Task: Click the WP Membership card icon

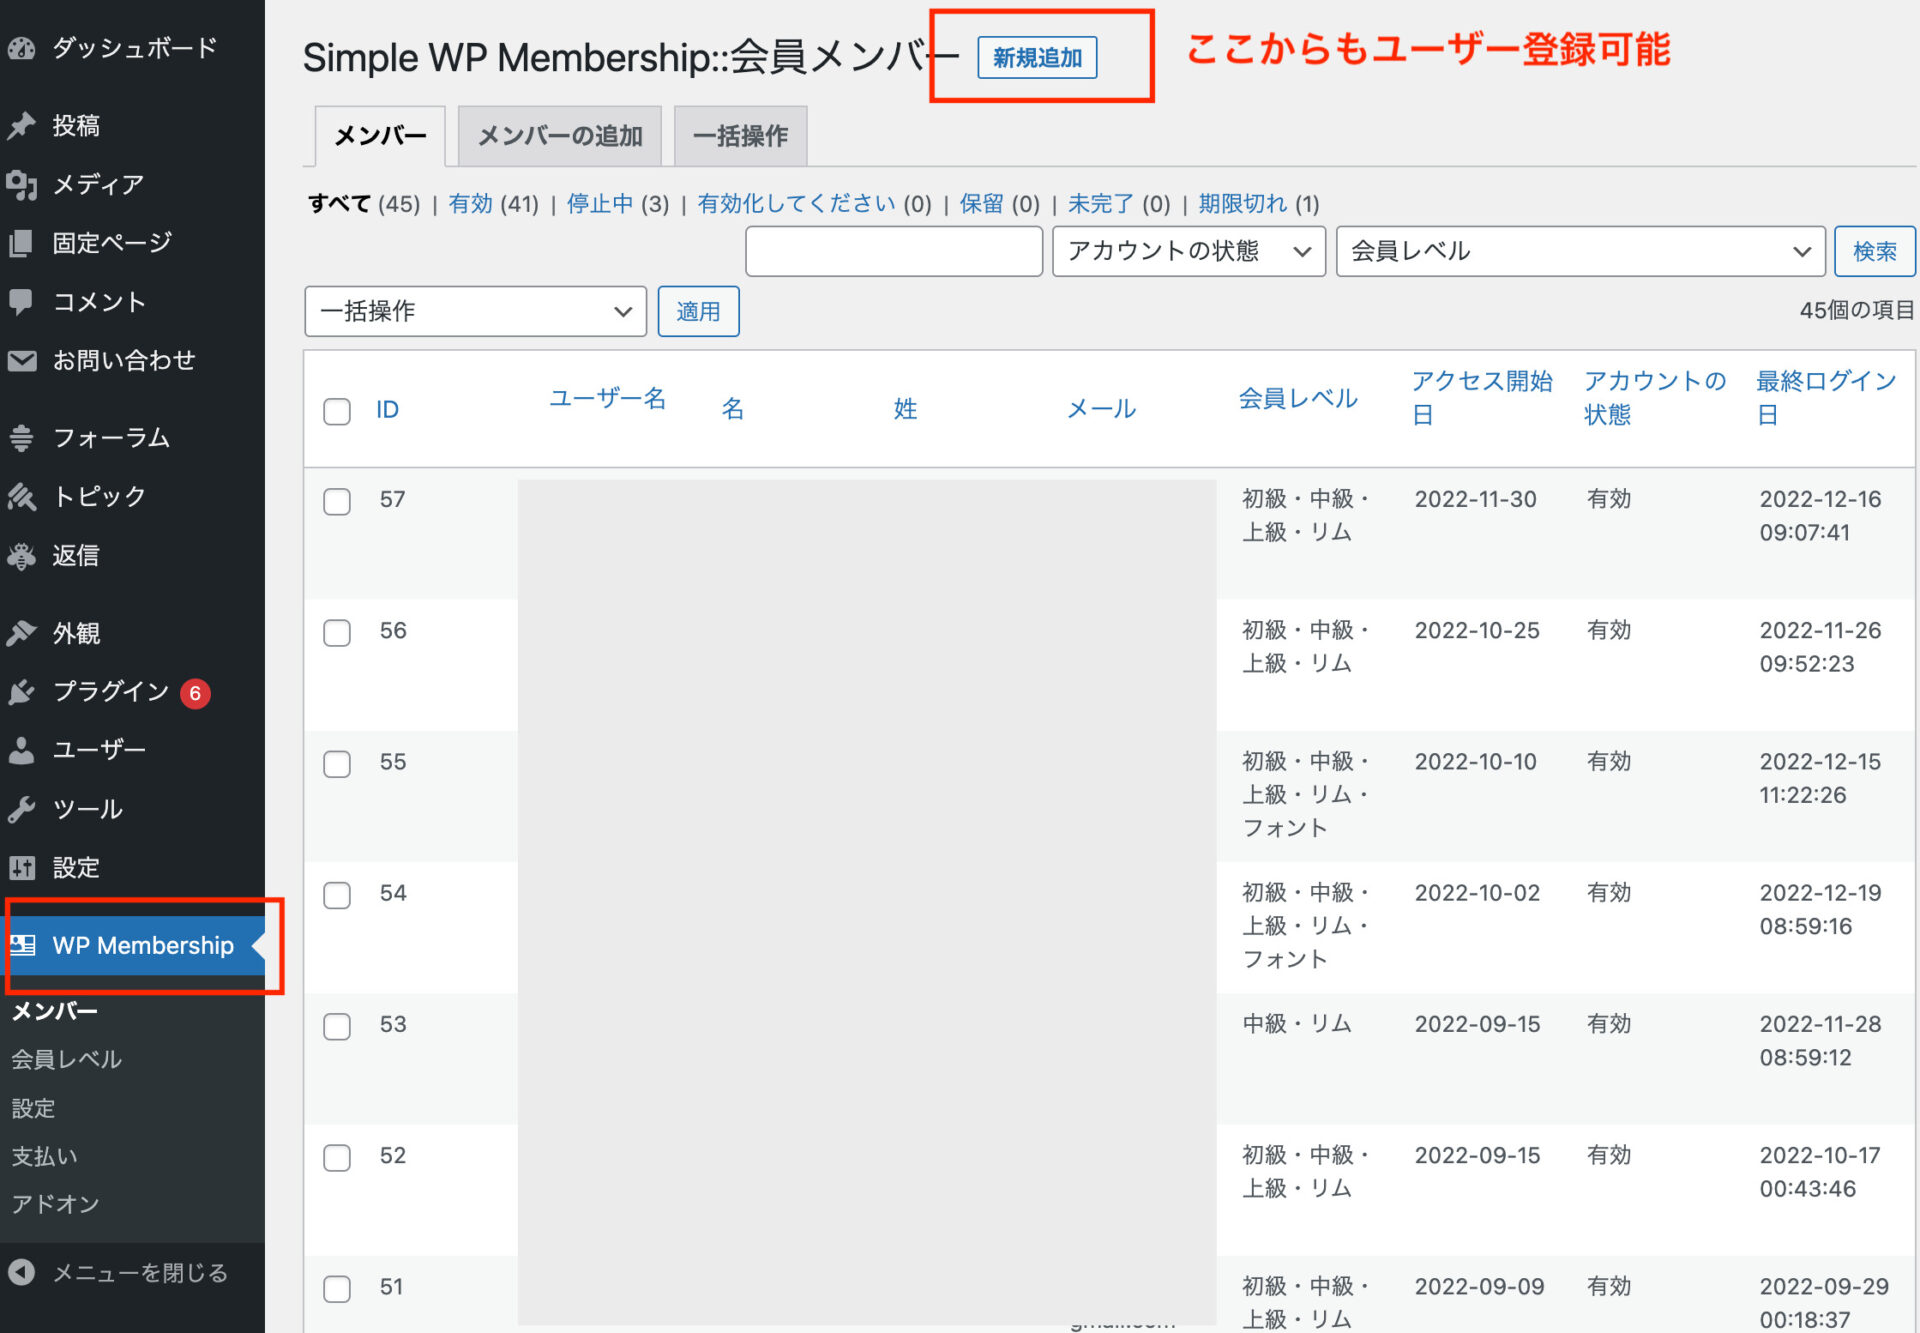Action: point(22,945)
